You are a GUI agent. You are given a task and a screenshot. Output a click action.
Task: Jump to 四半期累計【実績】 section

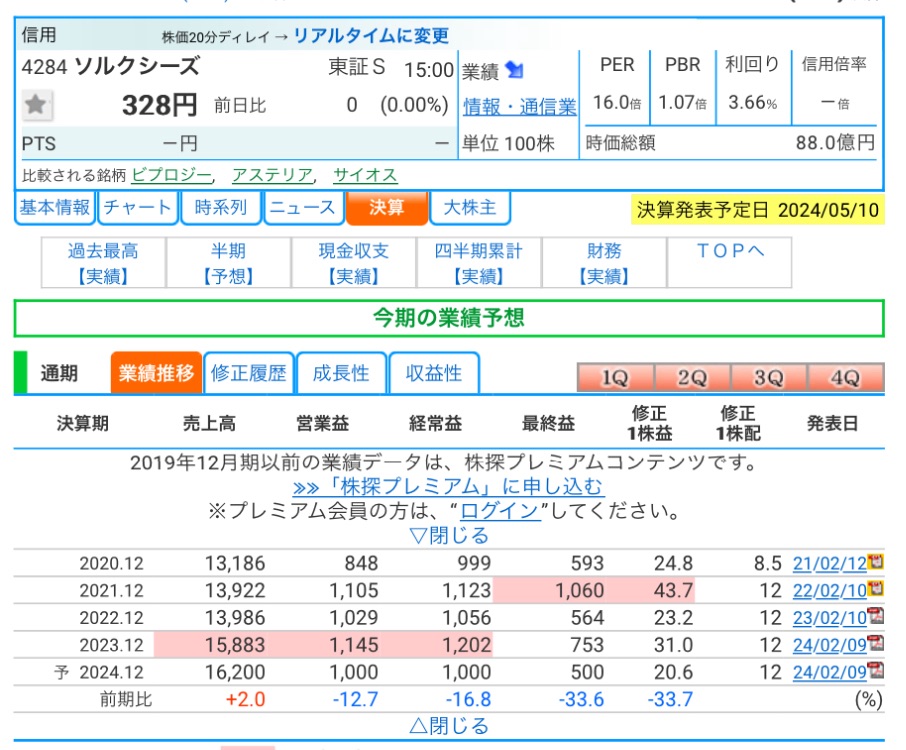479,263
